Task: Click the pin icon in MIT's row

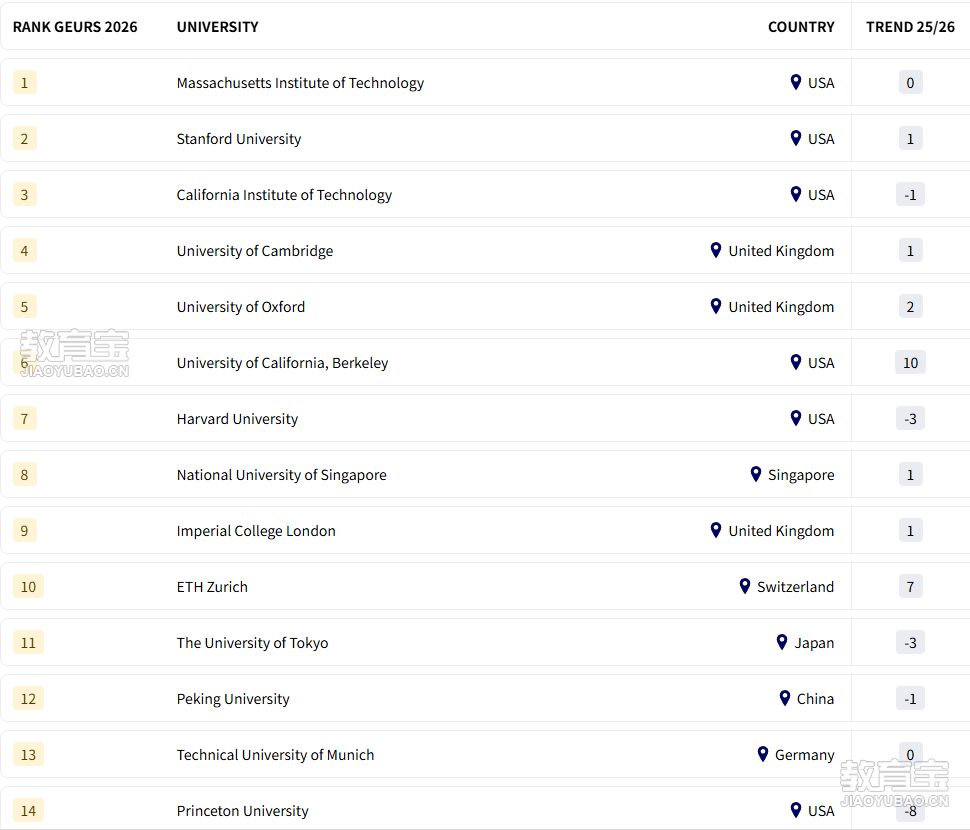Action: click(796, 82)
